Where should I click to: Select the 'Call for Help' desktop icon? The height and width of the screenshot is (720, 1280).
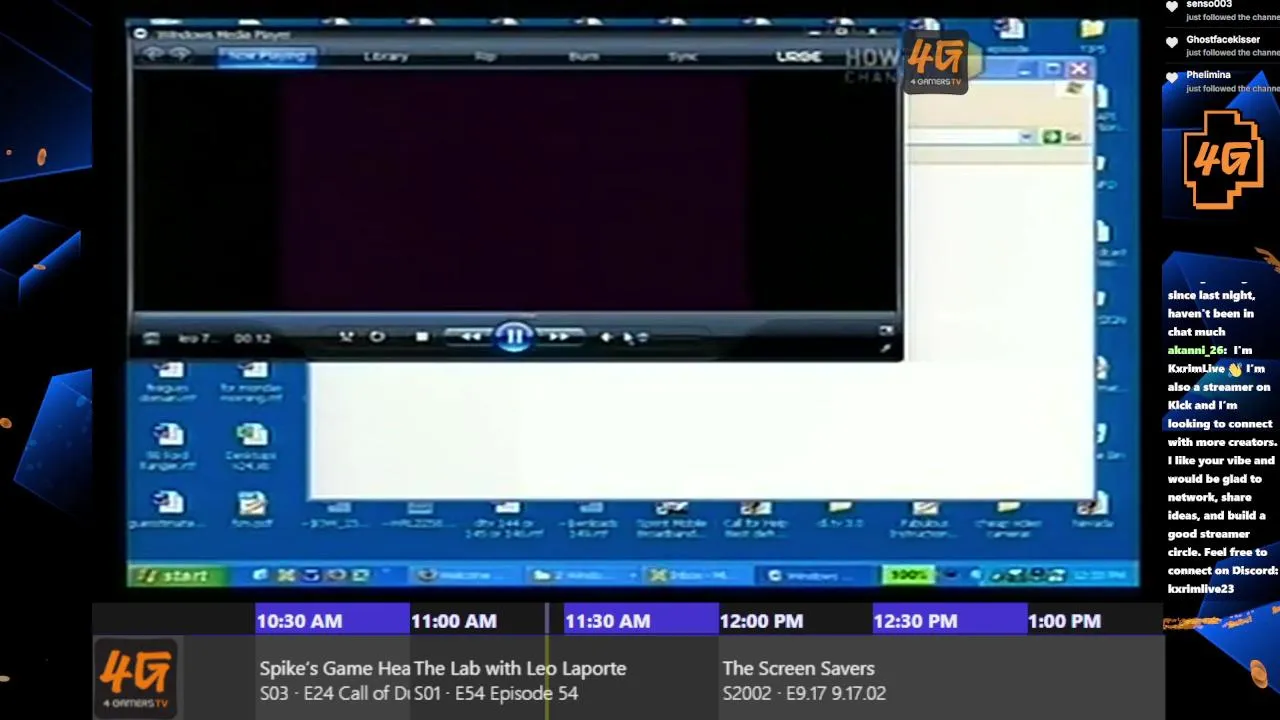(755, 521)
